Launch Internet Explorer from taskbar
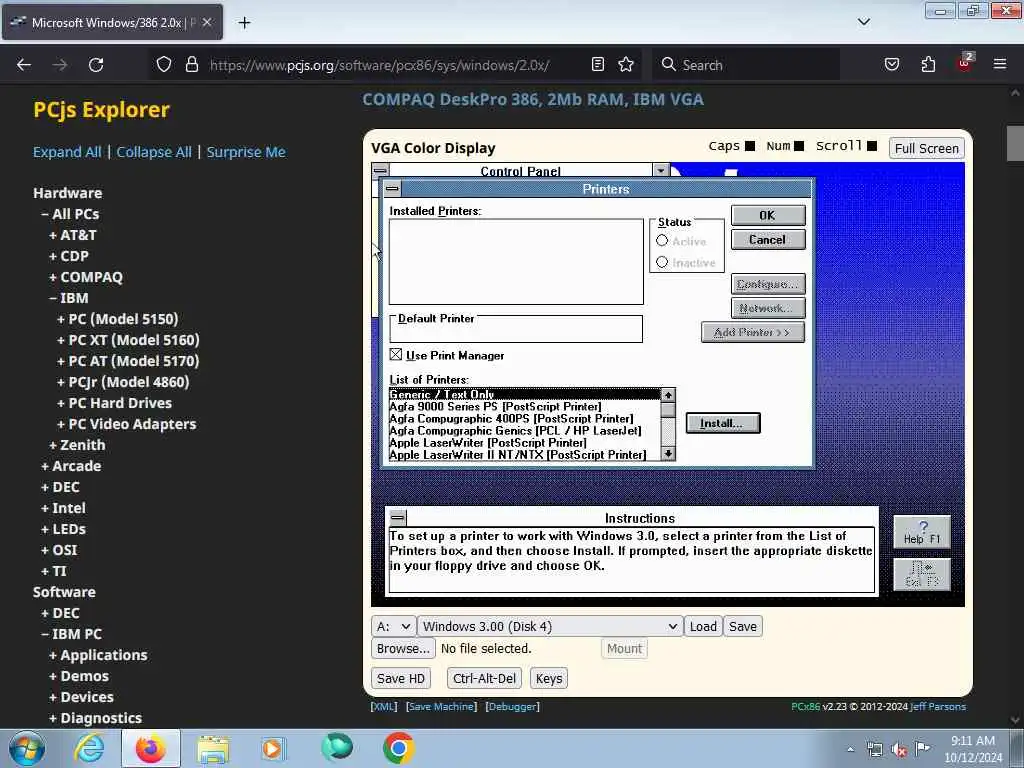Viewport: 1024px width, 768px height. click(x=89, y=748)
